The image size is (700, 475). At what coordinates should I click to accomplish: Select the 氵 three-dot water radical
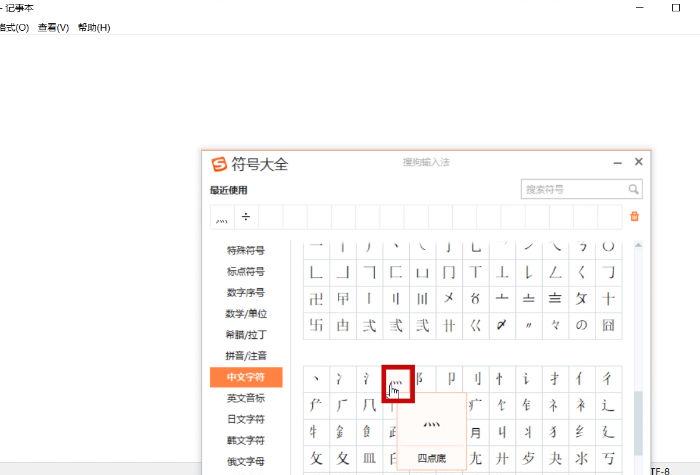point(369,379)
